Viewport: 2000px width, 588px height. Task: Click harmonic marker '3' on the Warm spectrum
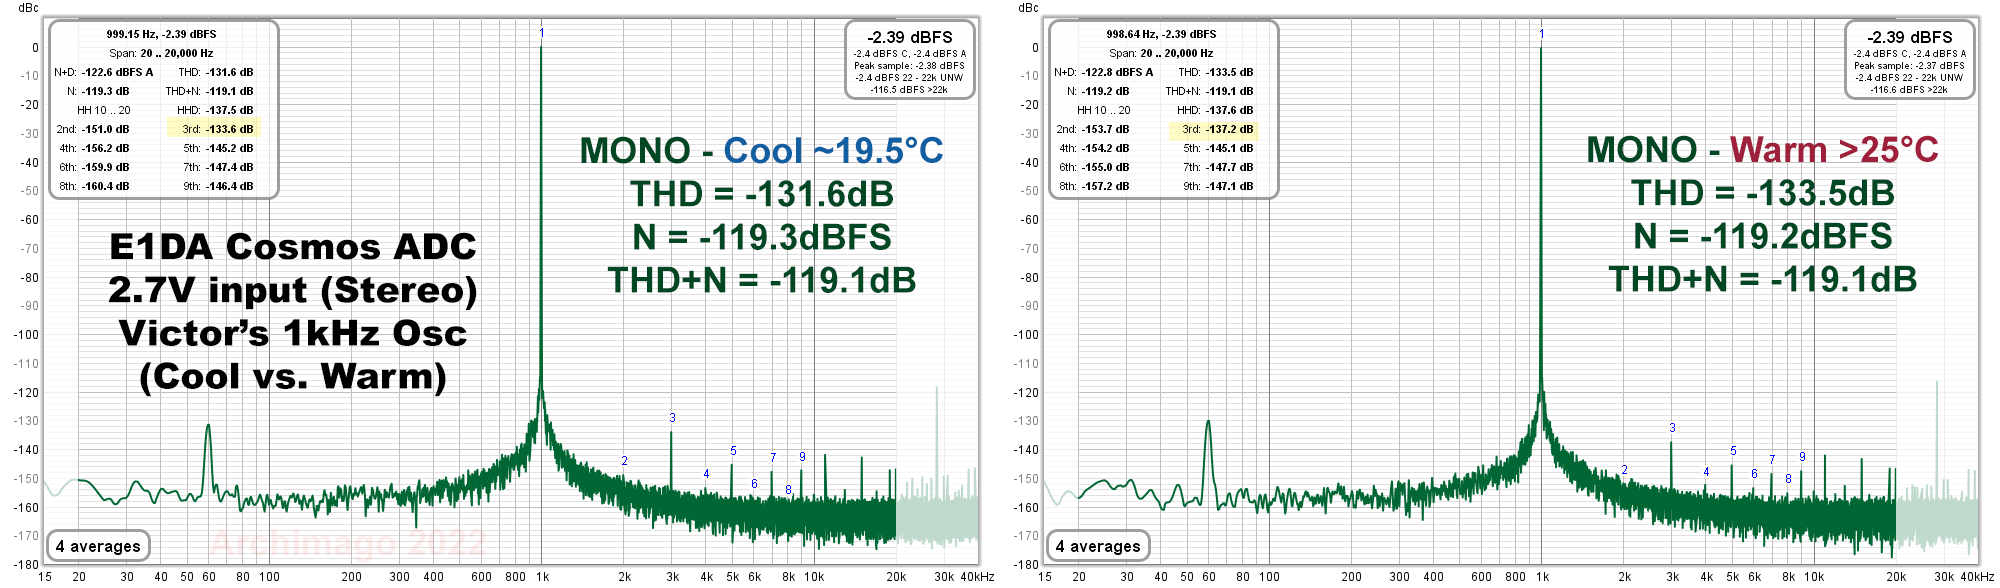(x=1672, y=428)
